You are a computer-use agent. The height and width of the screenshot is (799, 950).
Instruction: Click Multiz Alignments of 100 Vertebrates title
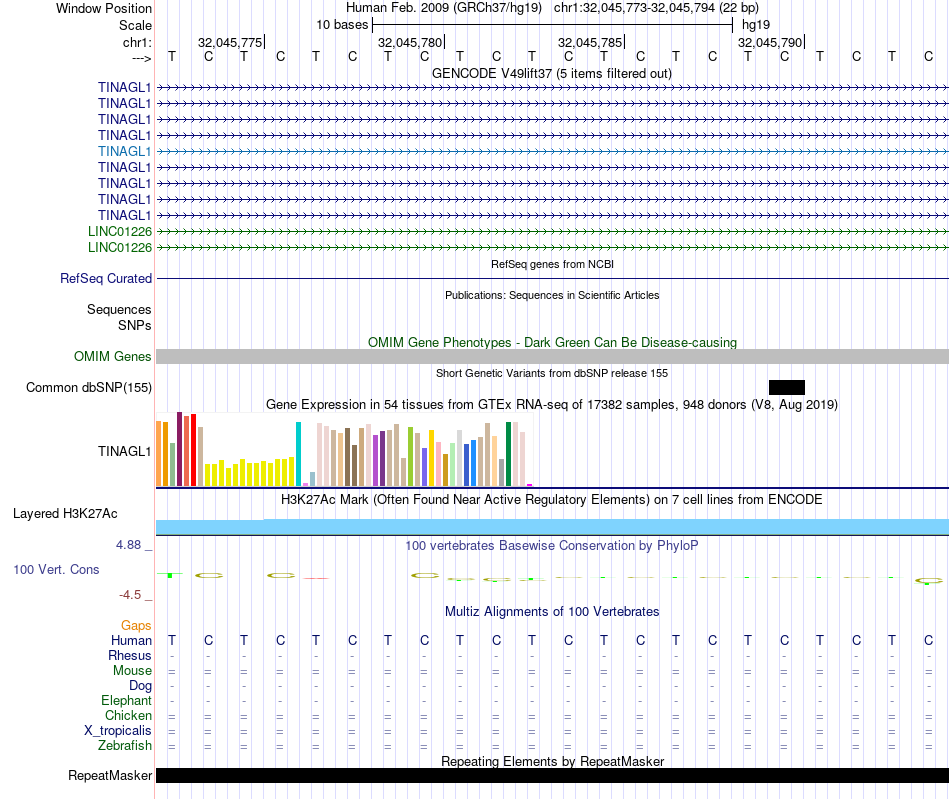point(551,611)
